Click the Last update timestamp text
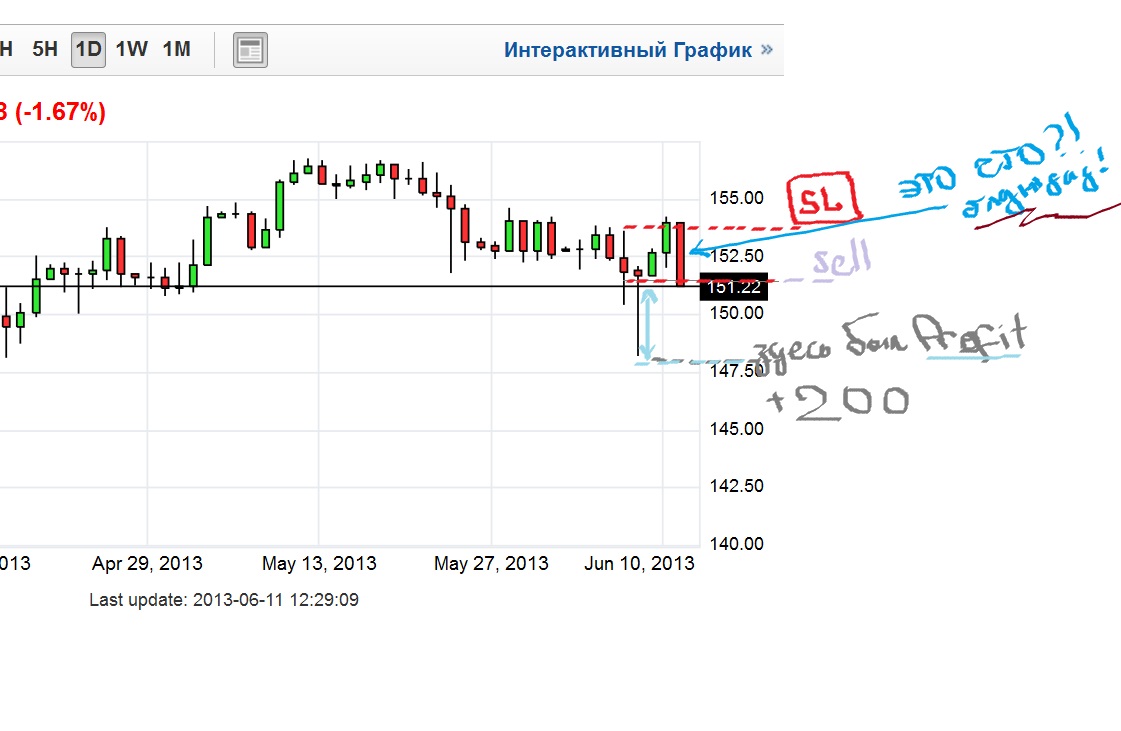The height and width of the screenshot is (731, 1121). point(224,600)
